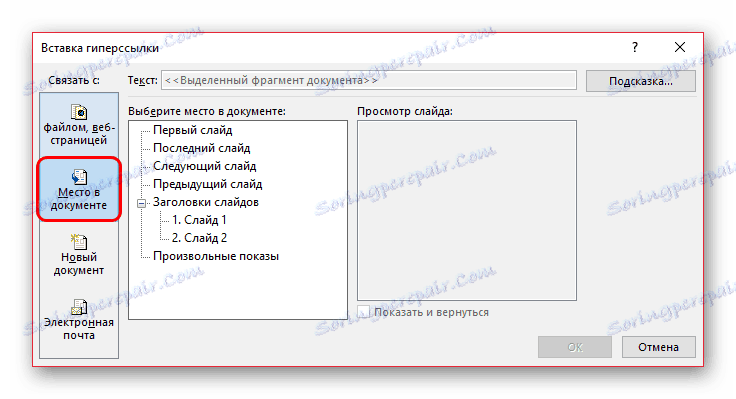Choose the 'Новый документ' icon
The height and width of the screenshot is (399, 736).
(79, 242)
